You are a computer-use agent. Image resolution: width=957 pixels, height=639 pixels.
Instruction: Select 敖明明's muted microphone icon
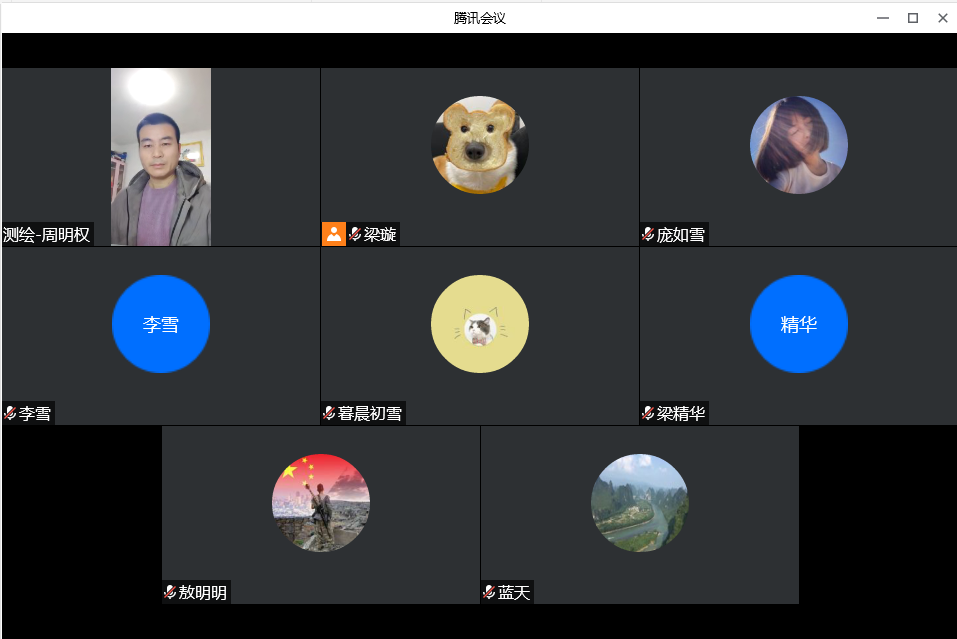(170, 592)
